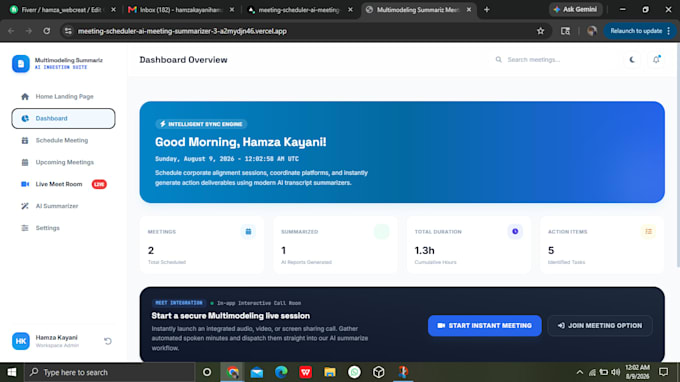Image resolution: width=680 pixels, height=382 pixels.
Task: Go back in browser history
Action: tap(11, 31)
